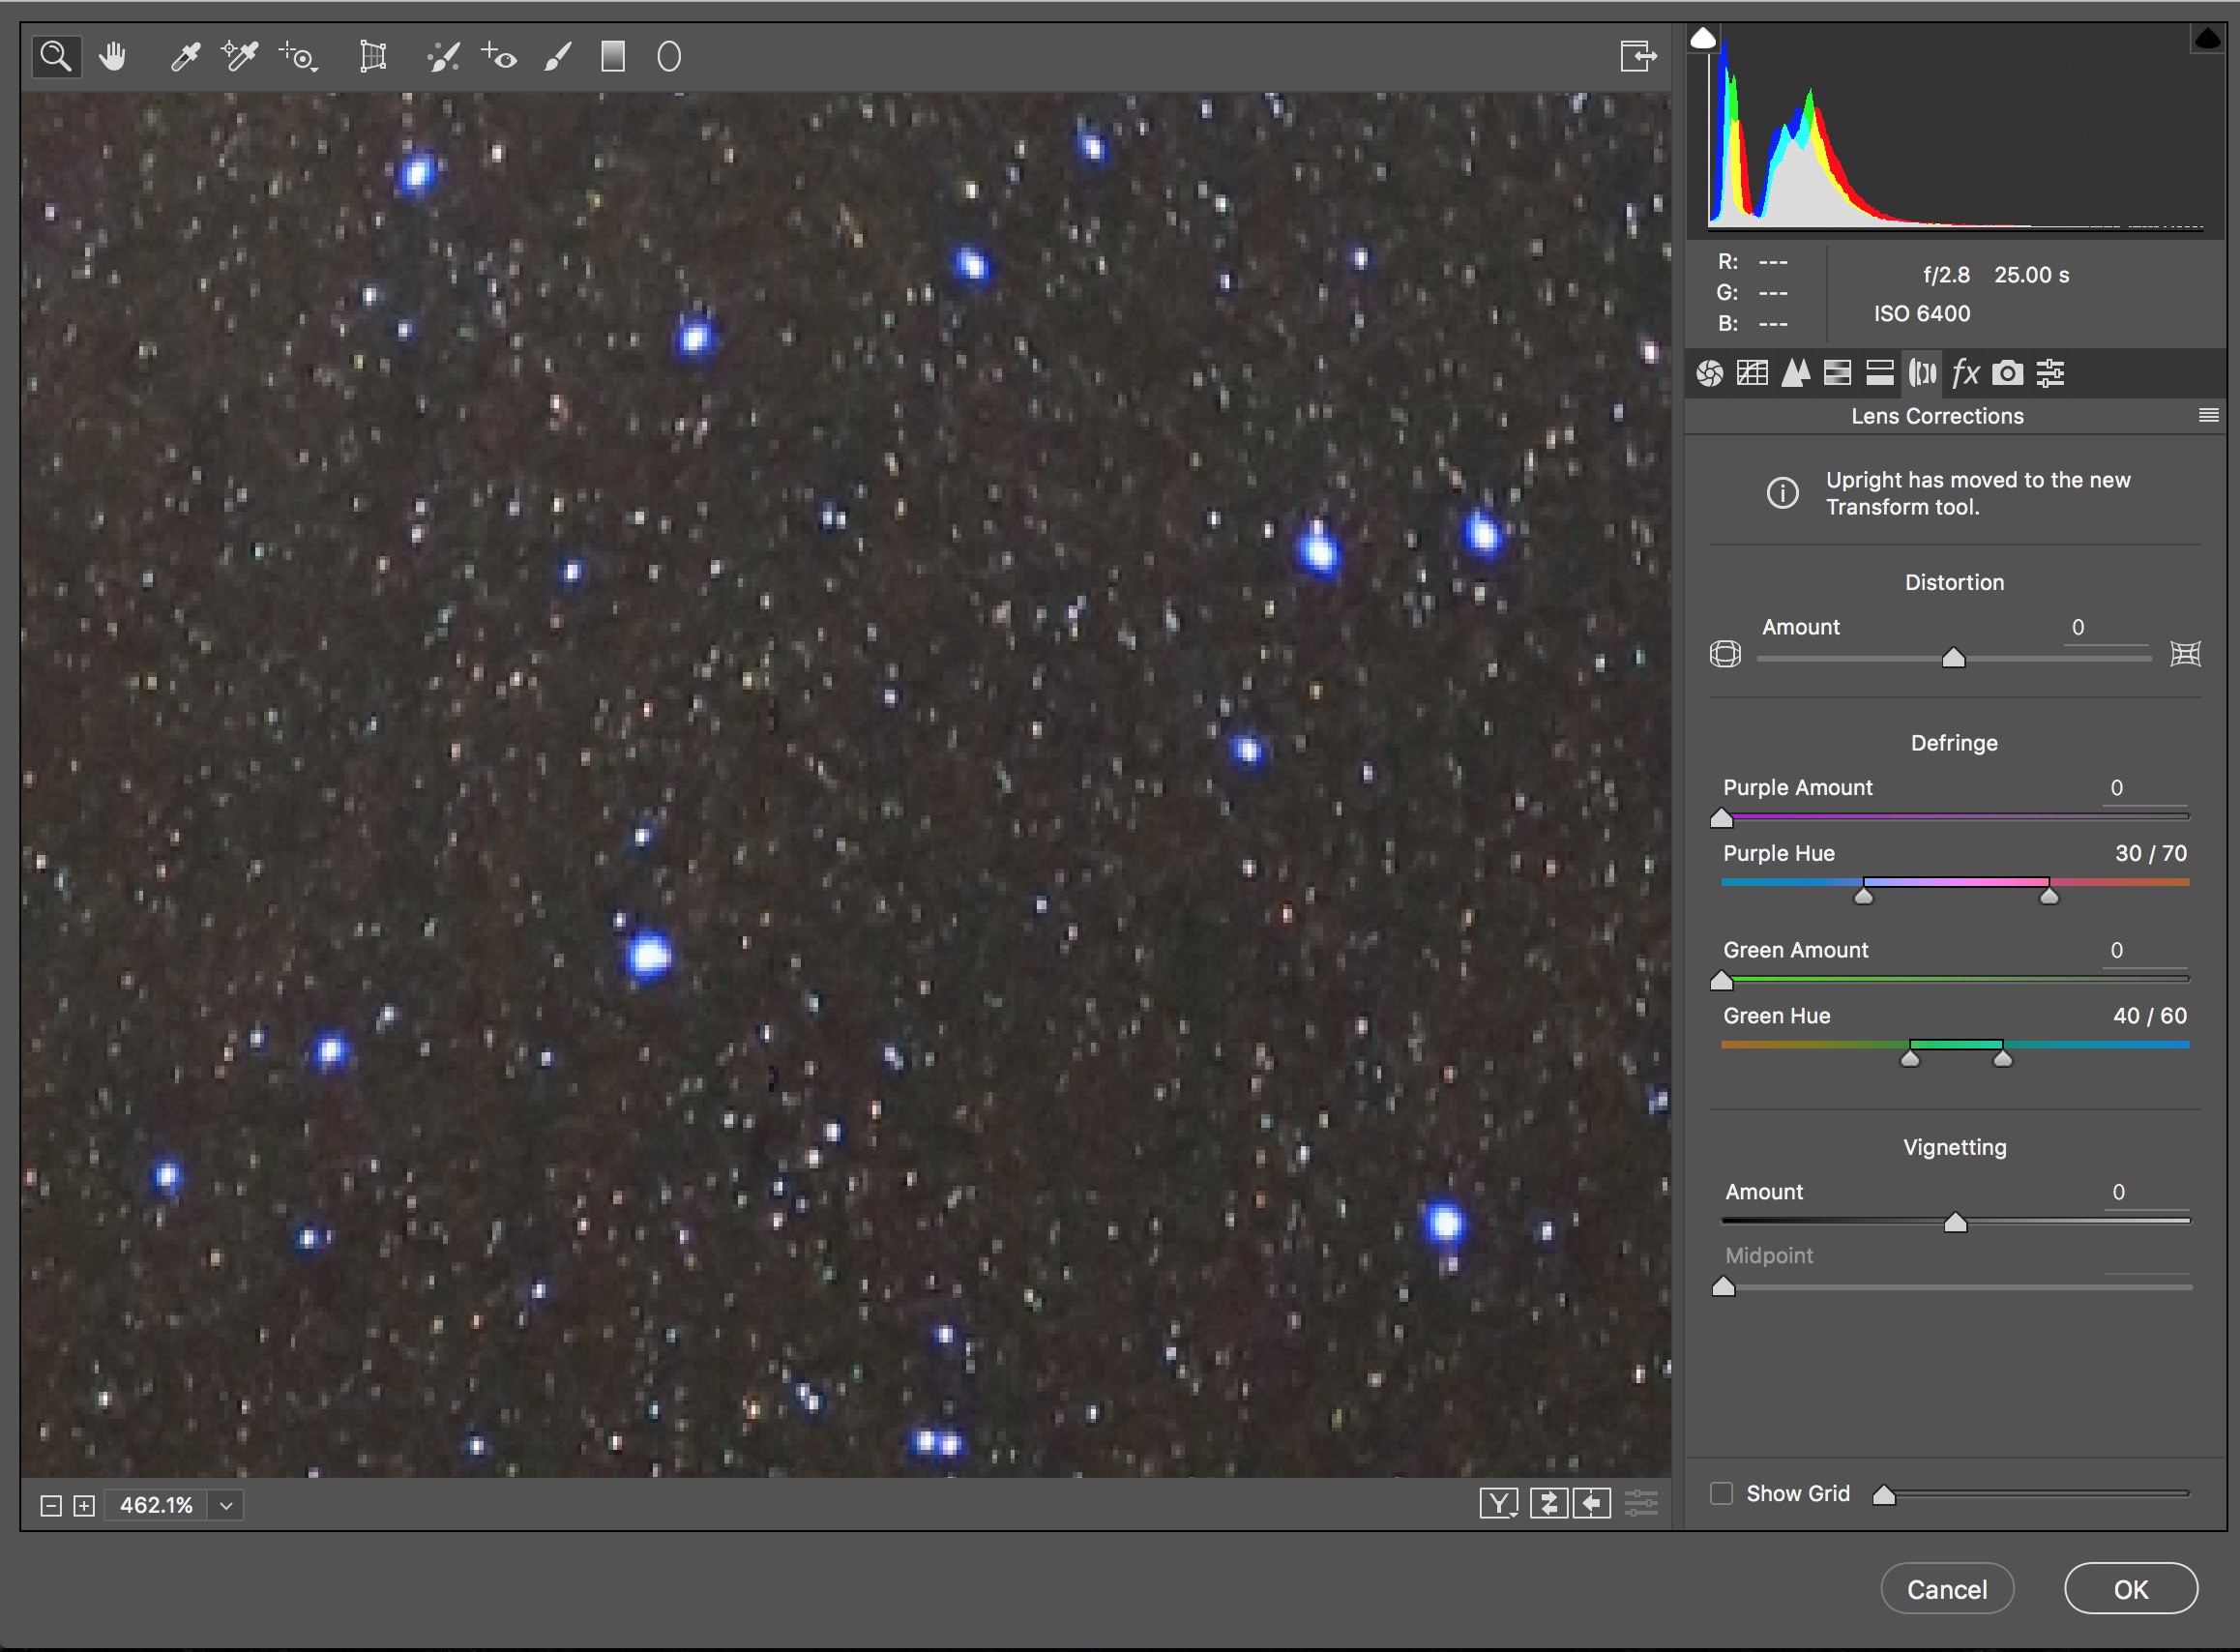Click the Distortion Amount slider handle
Viewport: 2240px width, 1652px height.
pos(1953,658)
